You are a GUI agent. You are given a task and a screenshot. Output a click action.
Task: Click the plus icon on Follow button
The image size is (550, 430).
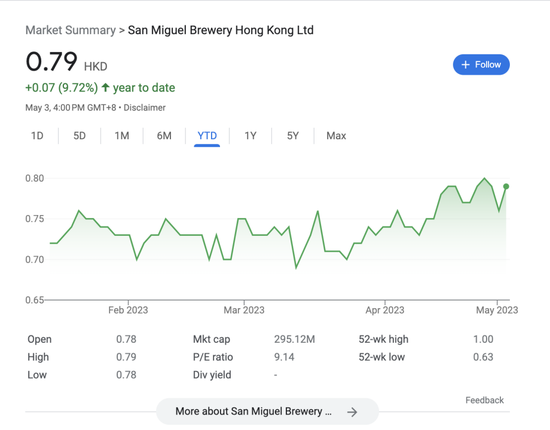pos(465,65)
